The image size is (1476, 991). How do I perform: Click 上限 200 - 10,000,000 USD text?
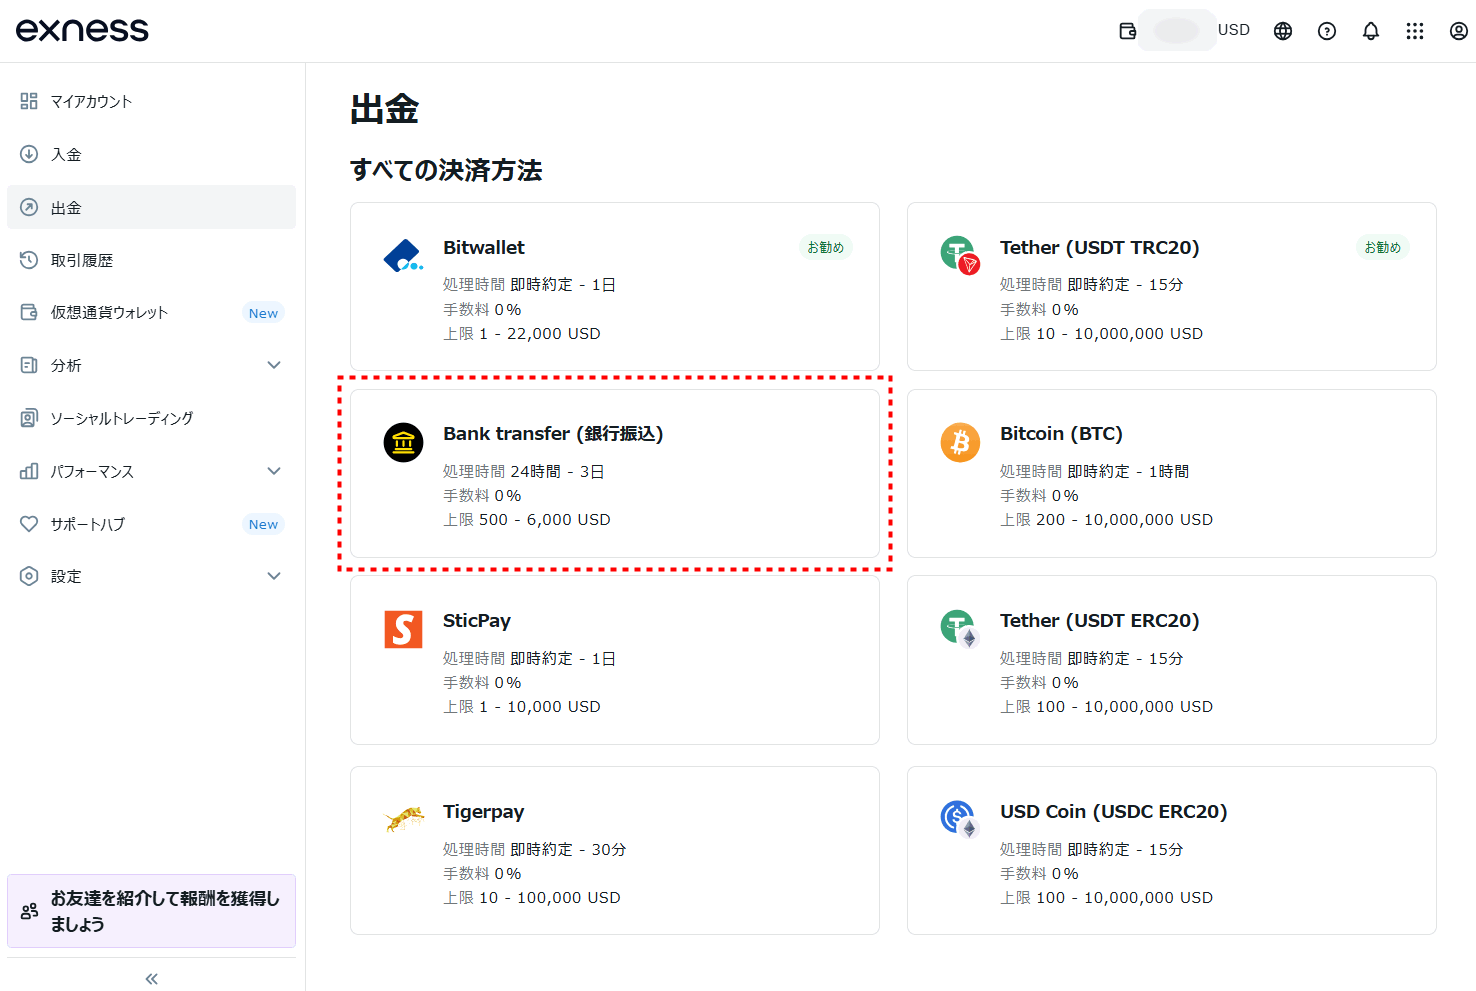[1106, 520]
